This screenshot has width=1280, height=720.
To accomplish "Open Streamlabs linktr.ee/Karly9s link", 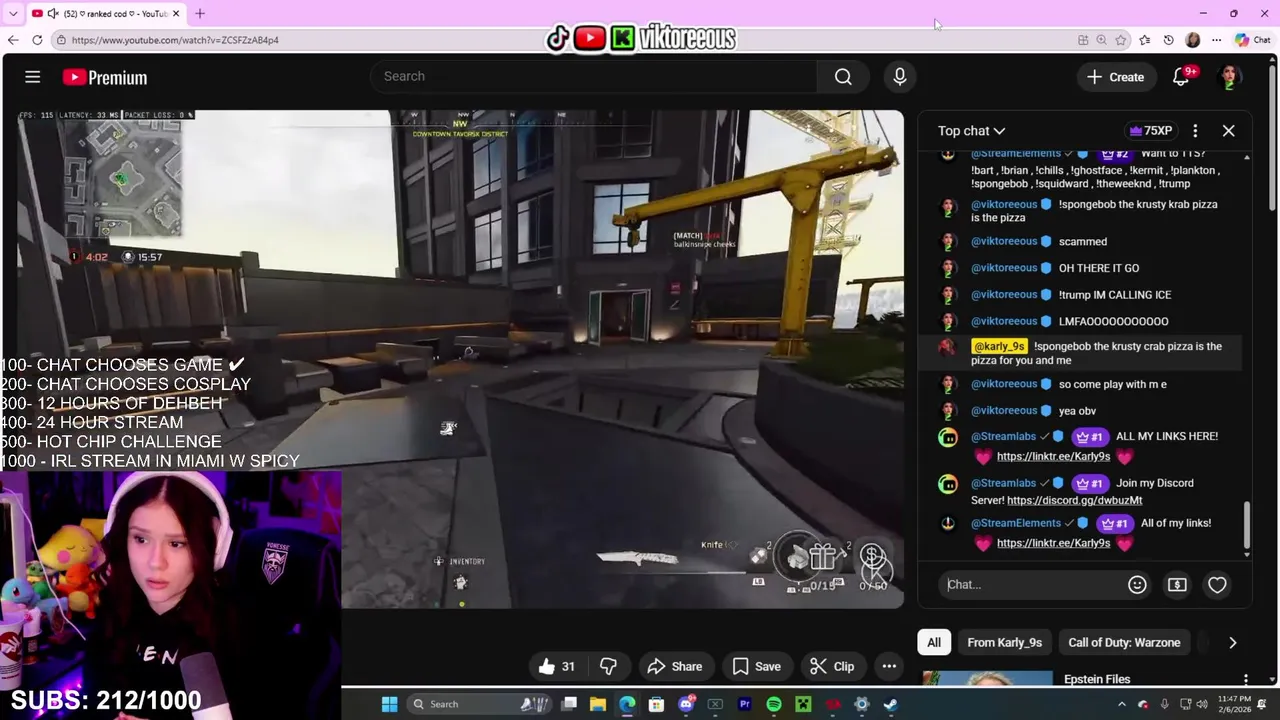I will click(x=1053, y=457).
